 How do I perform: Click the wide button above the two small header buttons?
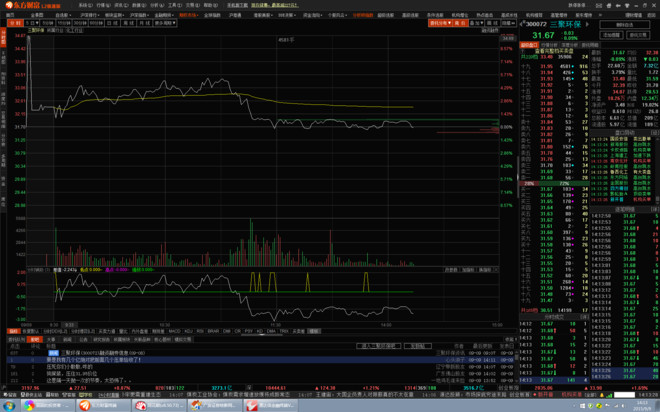[x=624, y=25]
